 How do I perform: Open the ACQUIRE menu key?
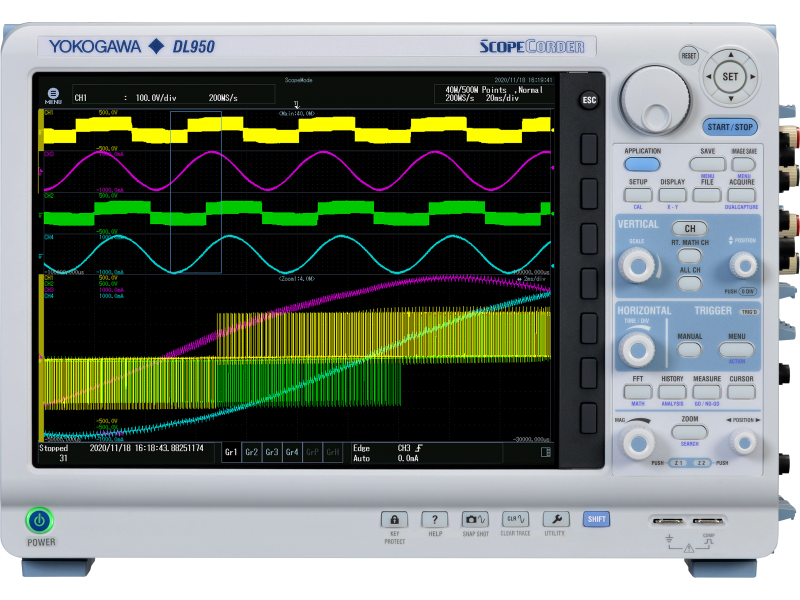(741, 195)
